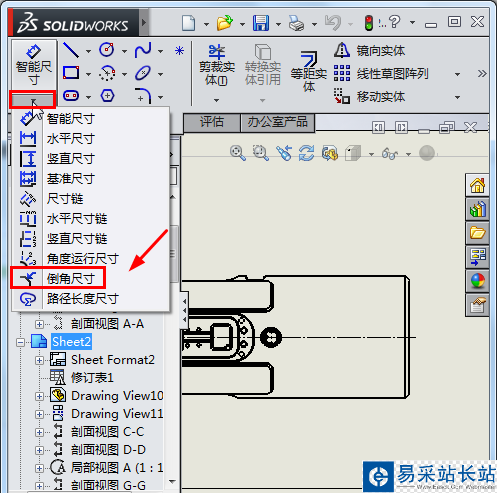Select the Polygon sketch tool

point(107,96)
